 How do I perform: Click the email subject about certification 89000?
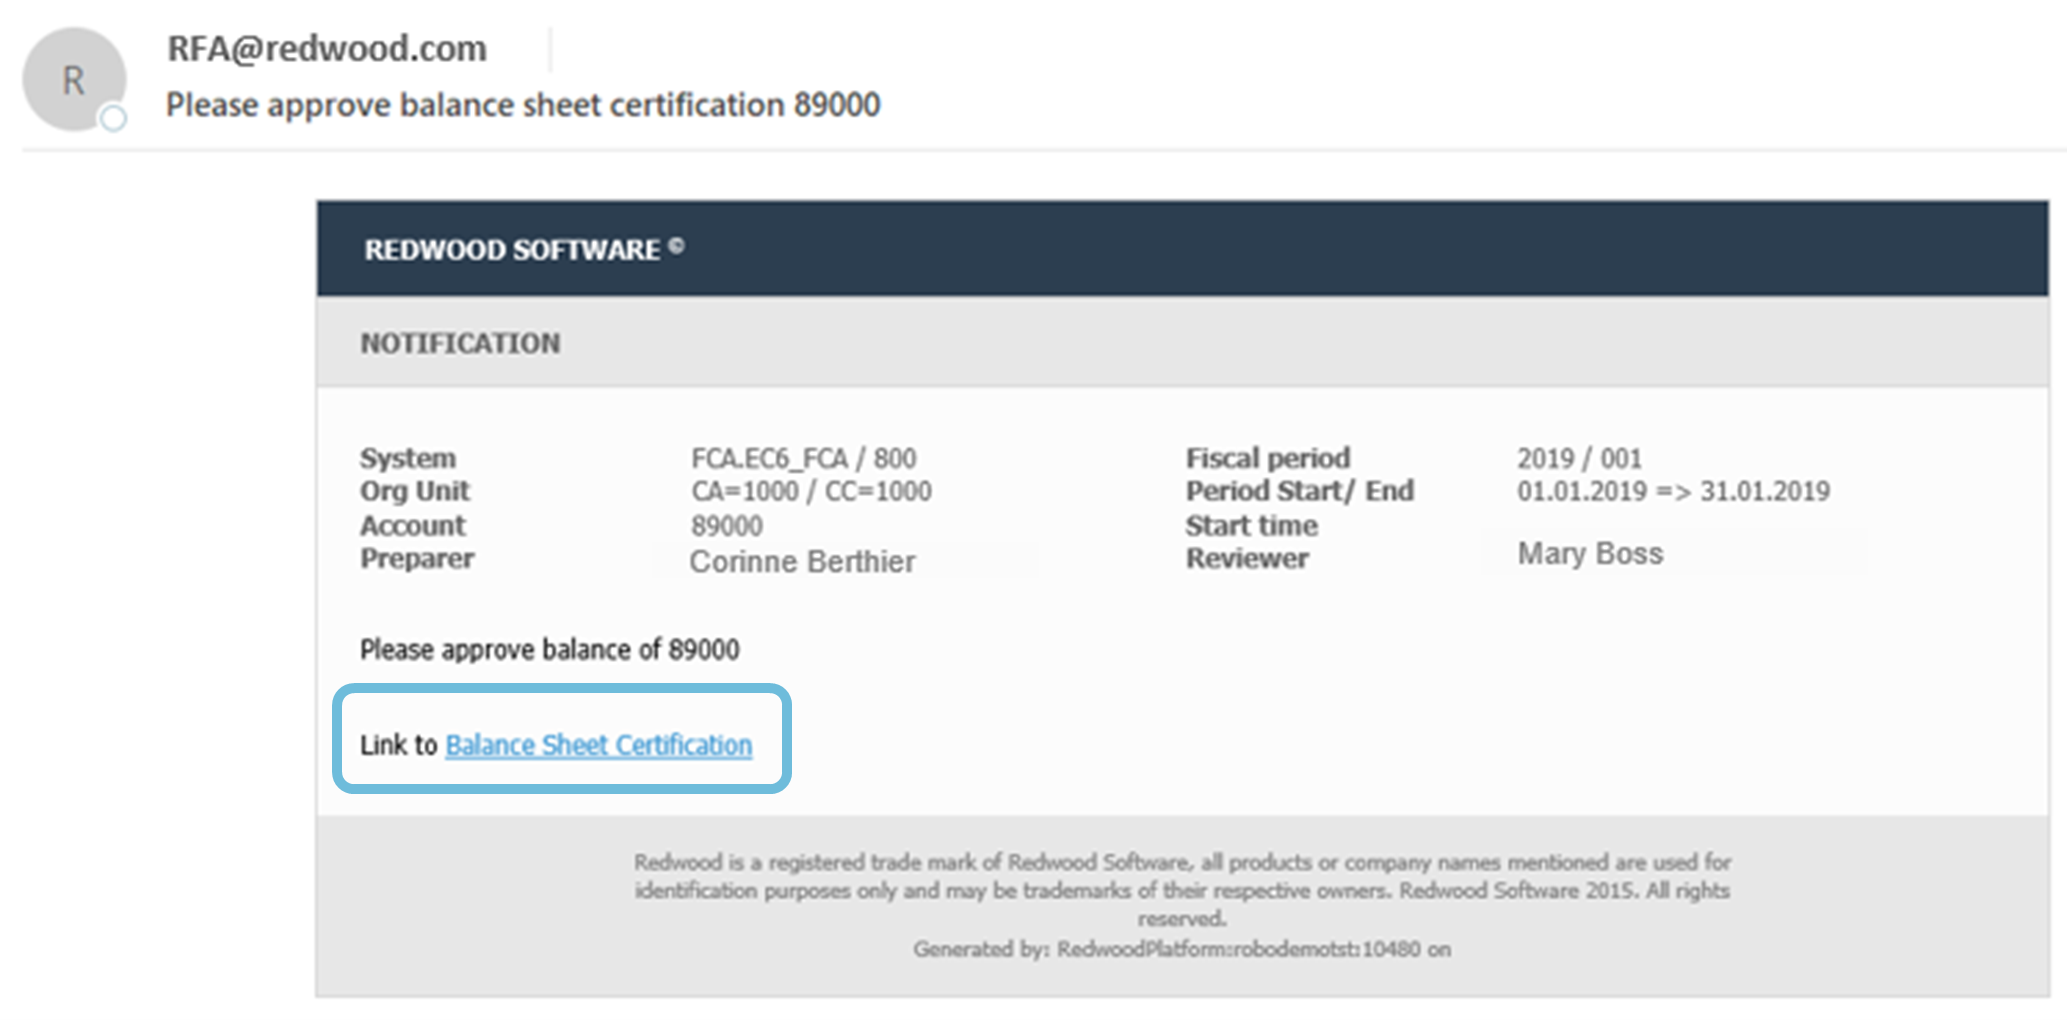(x=523, y=105)
